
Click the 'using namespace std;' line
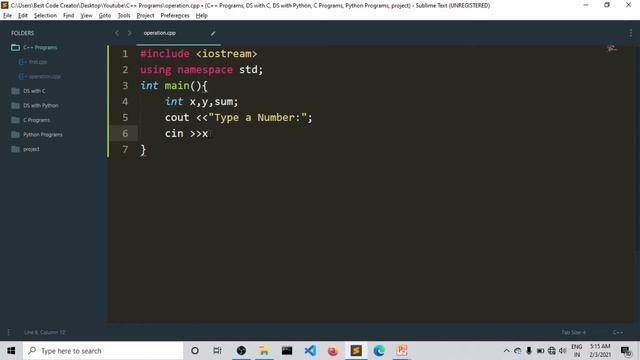202,70
